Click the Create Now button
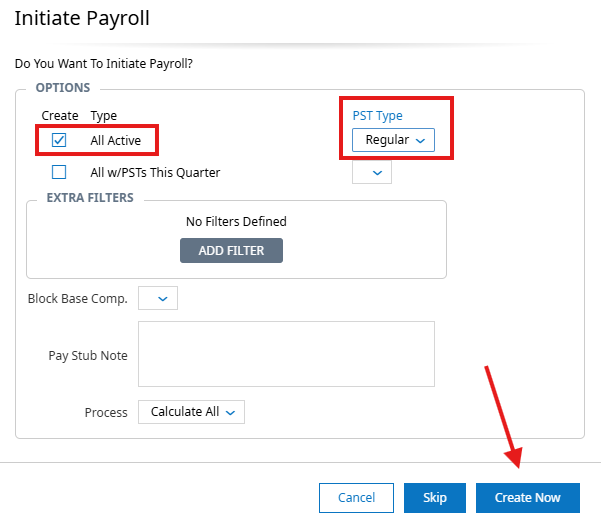Viewport: 601px width, 523px height. 527,498
